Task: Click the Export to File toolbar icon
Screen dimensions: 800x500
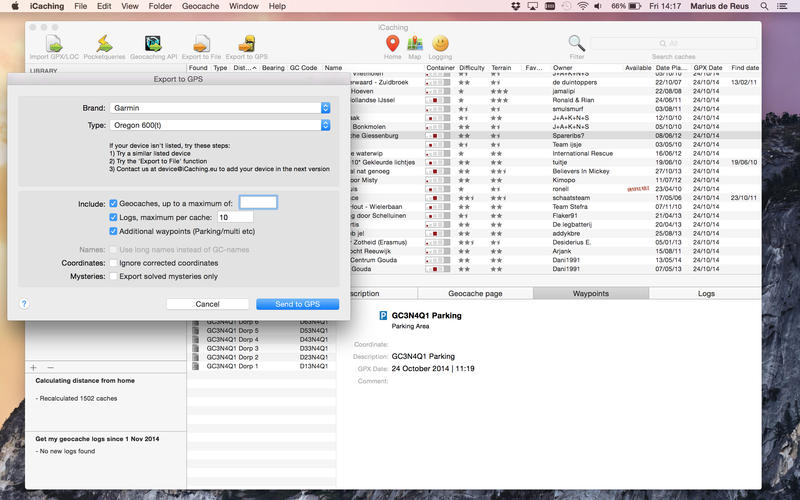Action: (x=202, y=44)
